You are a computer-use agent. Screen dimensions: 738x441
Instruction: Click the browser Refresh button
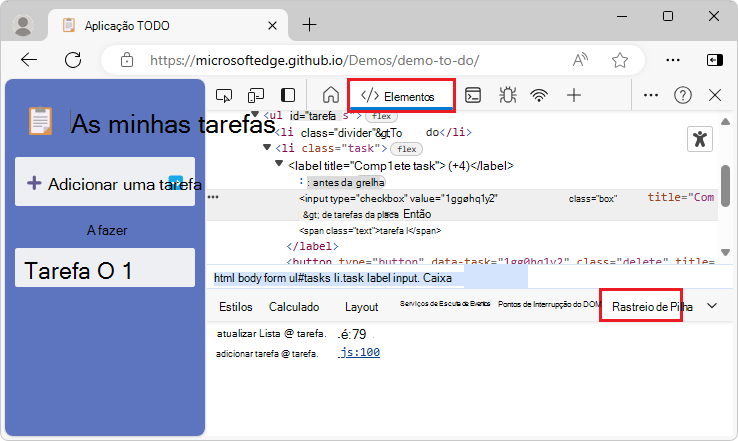point(73,60)
